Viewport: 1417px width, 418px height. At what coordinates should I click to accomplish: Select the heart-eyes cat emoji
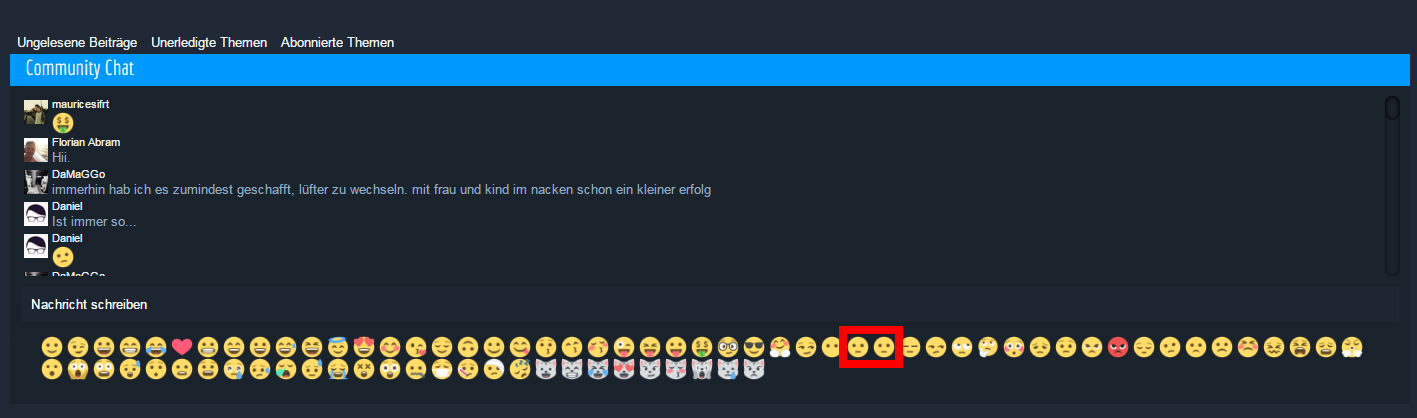point(624,369)
